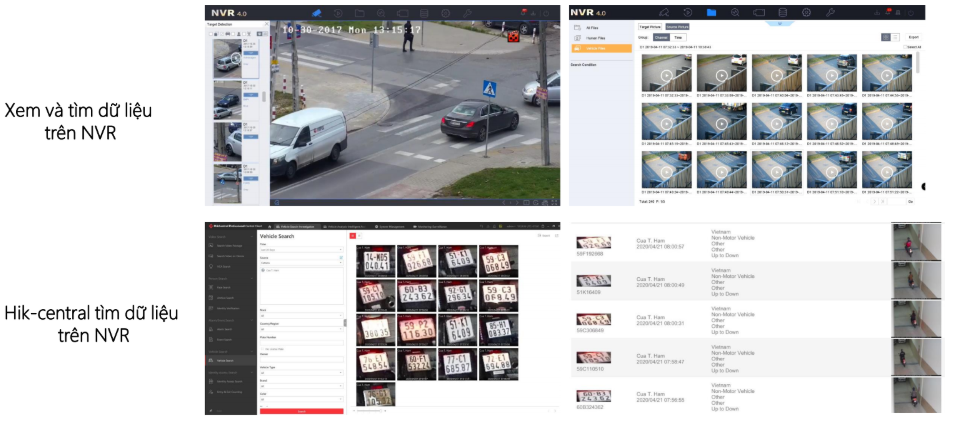Viewport: 953px width, 423px height.
Task: Select plate thumbnail 60-B3 243.62
Action: tap(416, 295)
